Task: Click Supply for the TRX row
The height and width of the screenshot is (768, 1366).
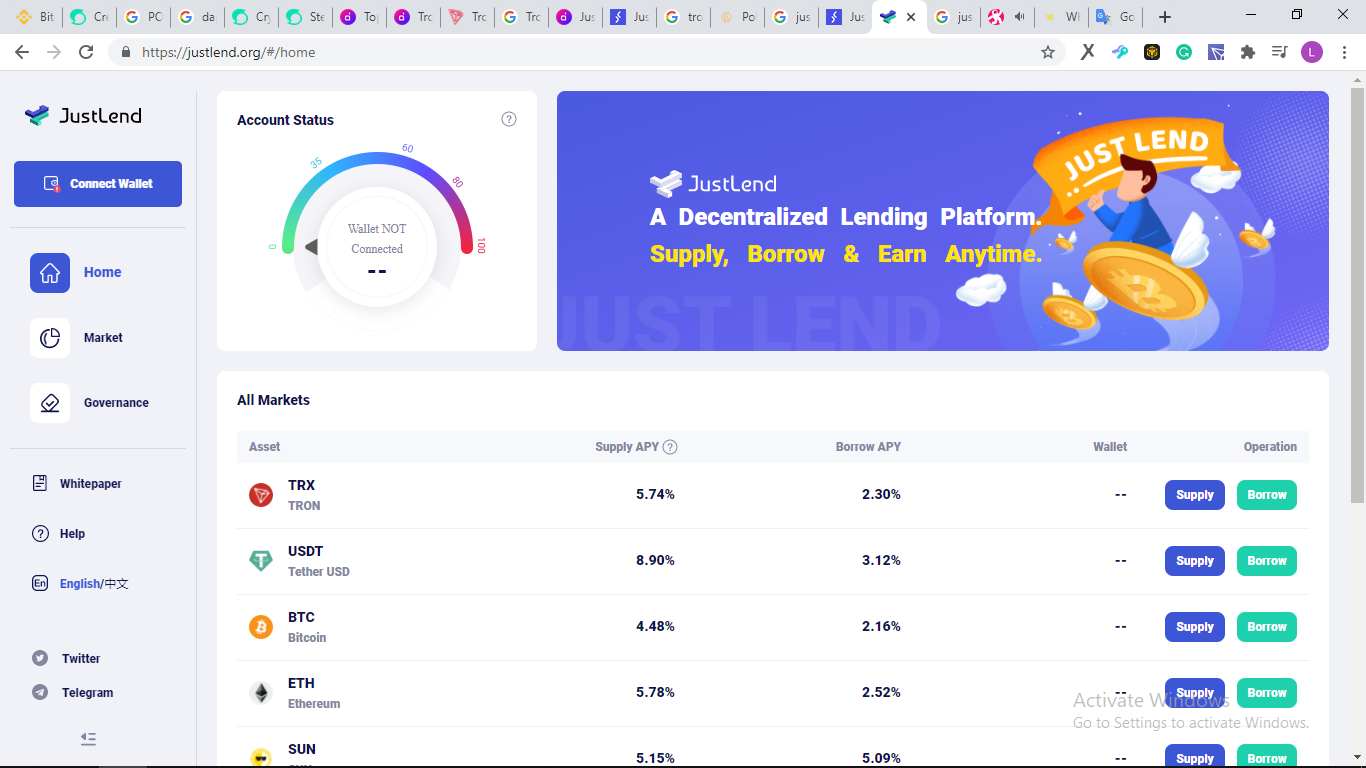Action: click(x=1195, y=495)
